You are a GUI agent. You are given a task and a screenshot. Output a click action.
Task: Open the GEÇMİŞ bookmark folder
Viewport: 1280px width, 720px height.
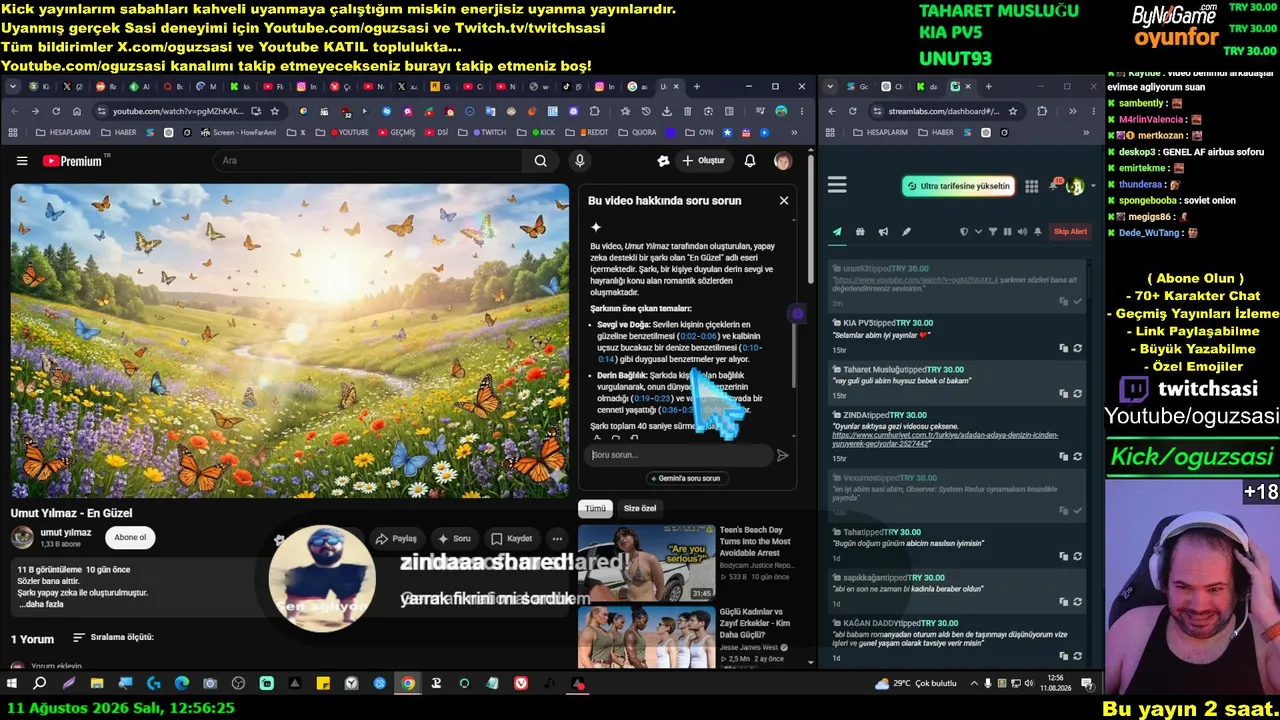pyautogui.click(x=396, y=132)
